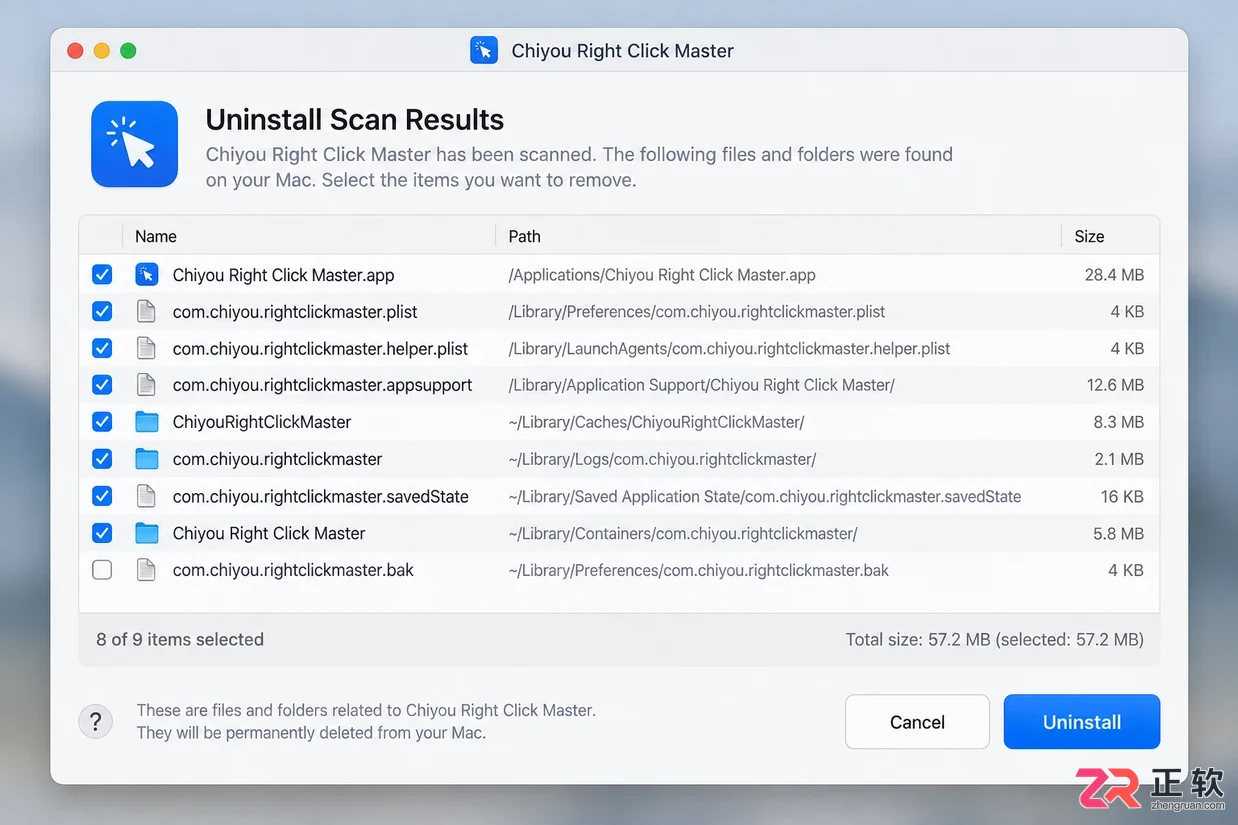Click the Chiyou Right Click Master.app row icon
1238x825 pixels.
coord(147,274)
